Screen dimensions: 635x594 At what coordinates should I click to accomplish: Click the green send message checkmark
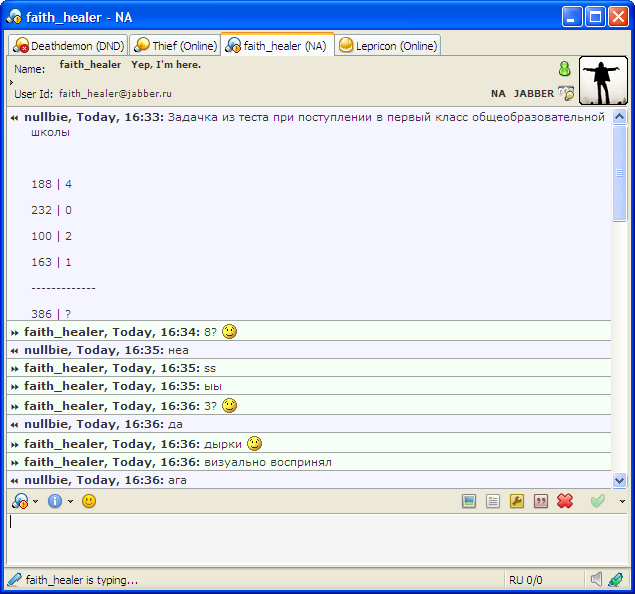coord(598,501)
